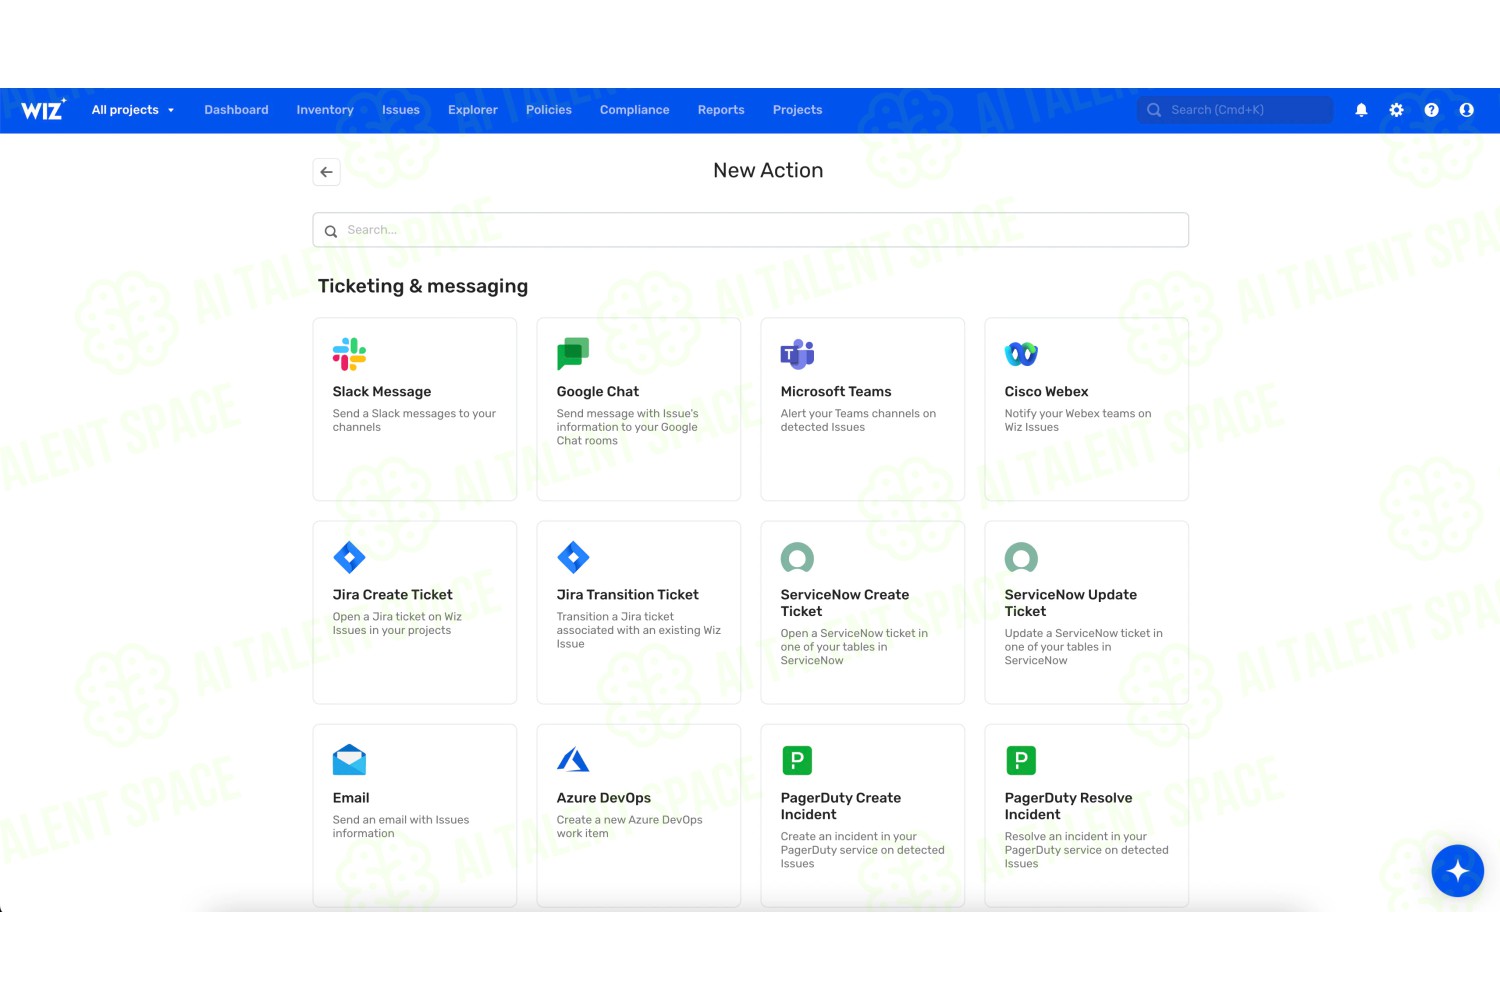Viewport: 1500px width, 1000px height.
Task: Click the PagerDuty Resolve Incident icon
Action: point(1021,760)
